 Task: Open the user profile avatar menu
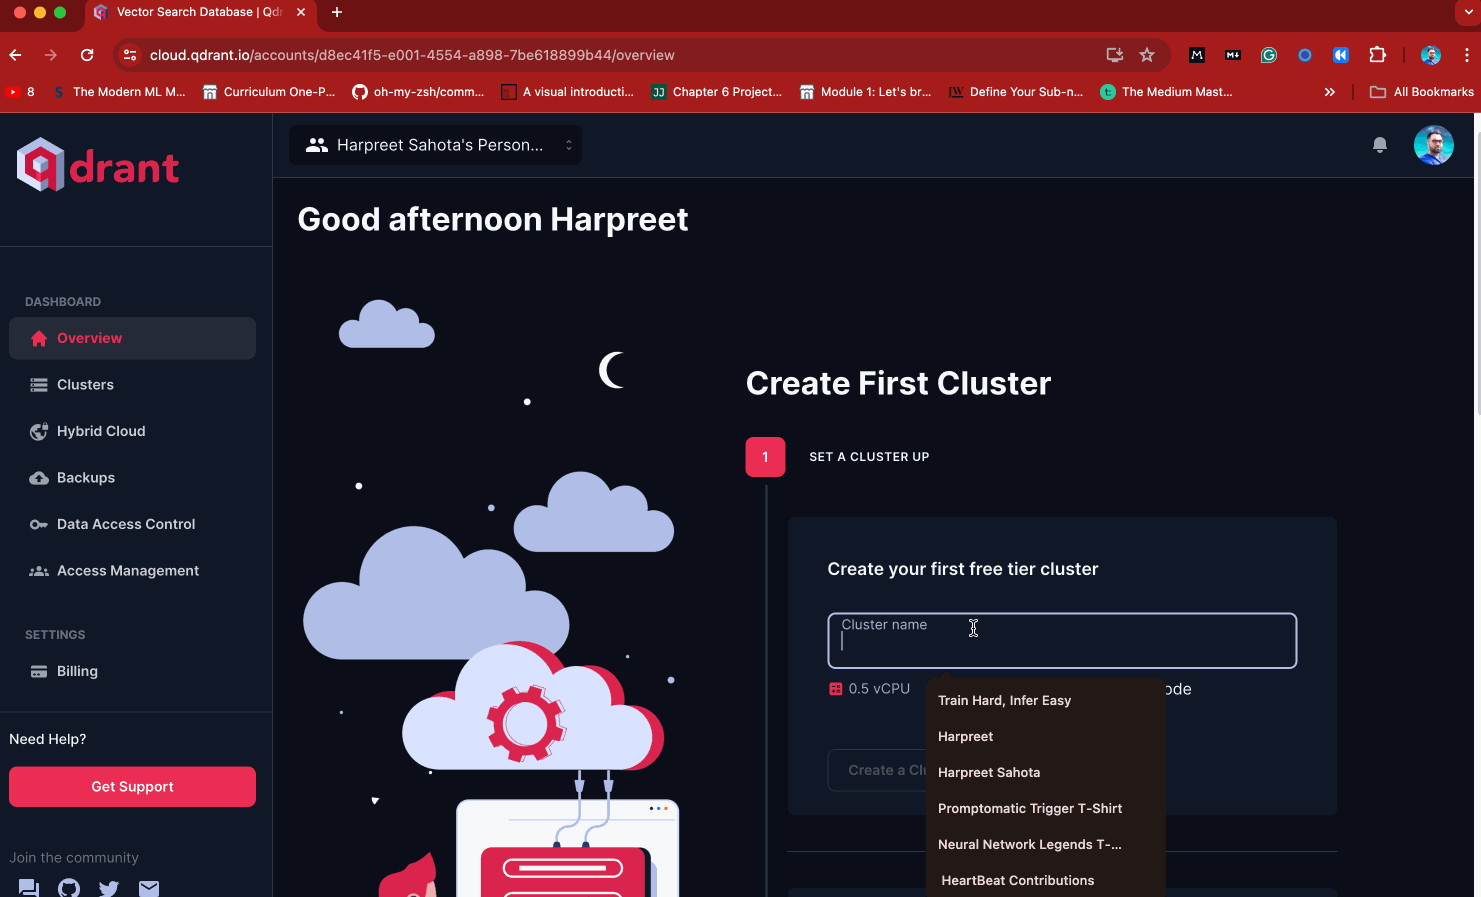(x=1433, y=145)
